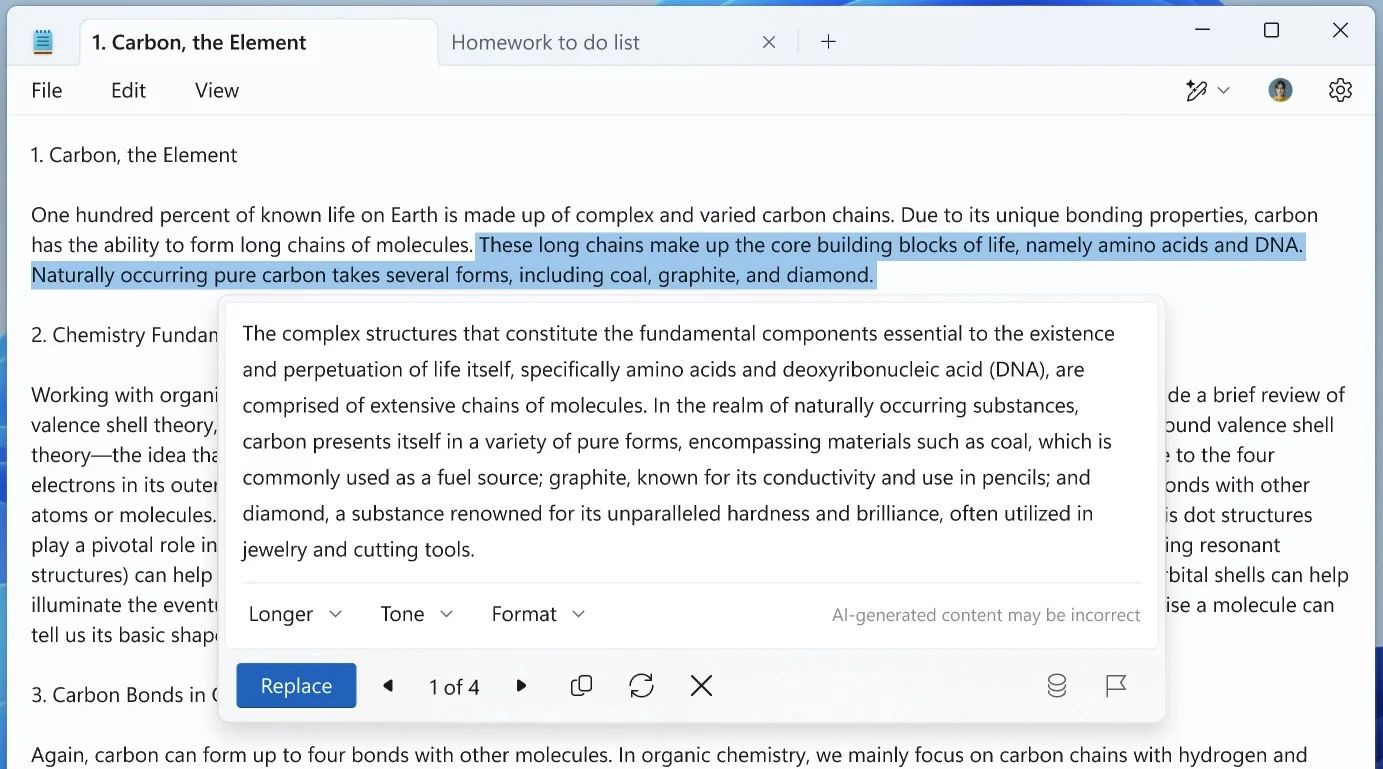This screenshot has width=1383, height=769.
Task: Add a new tab with plus button
Action: tap(828, 42)
